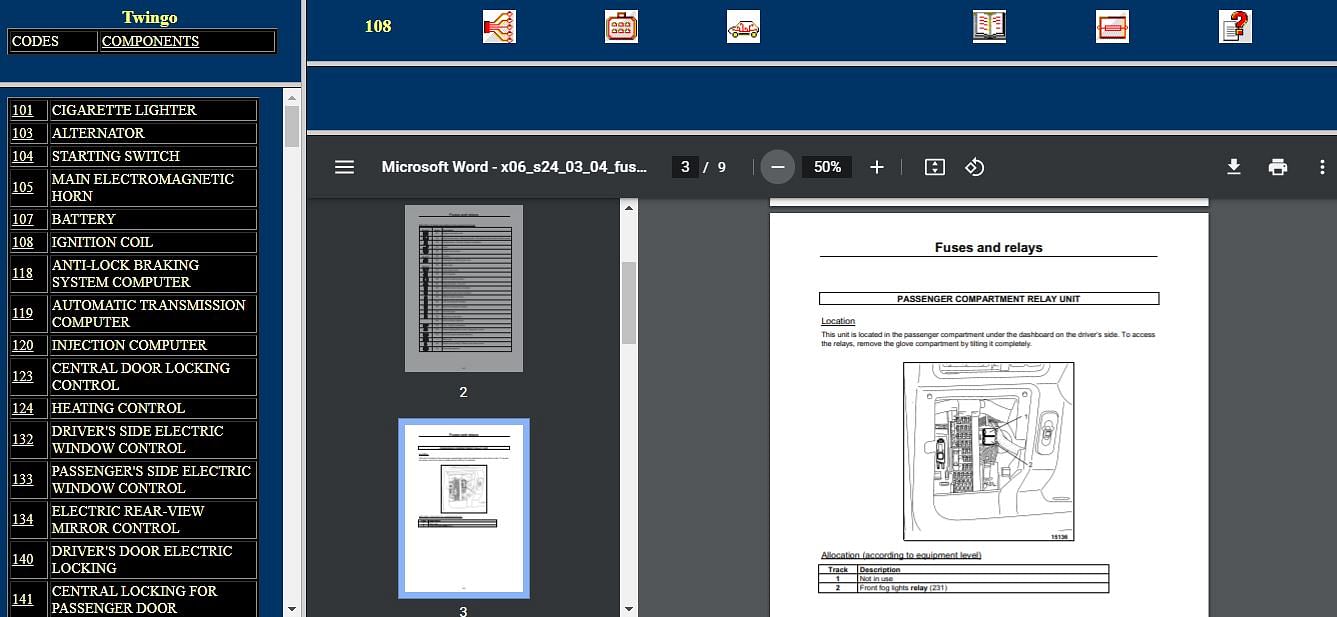
Task: Click the 50% zoom level field
Action: tap(827, 167)
